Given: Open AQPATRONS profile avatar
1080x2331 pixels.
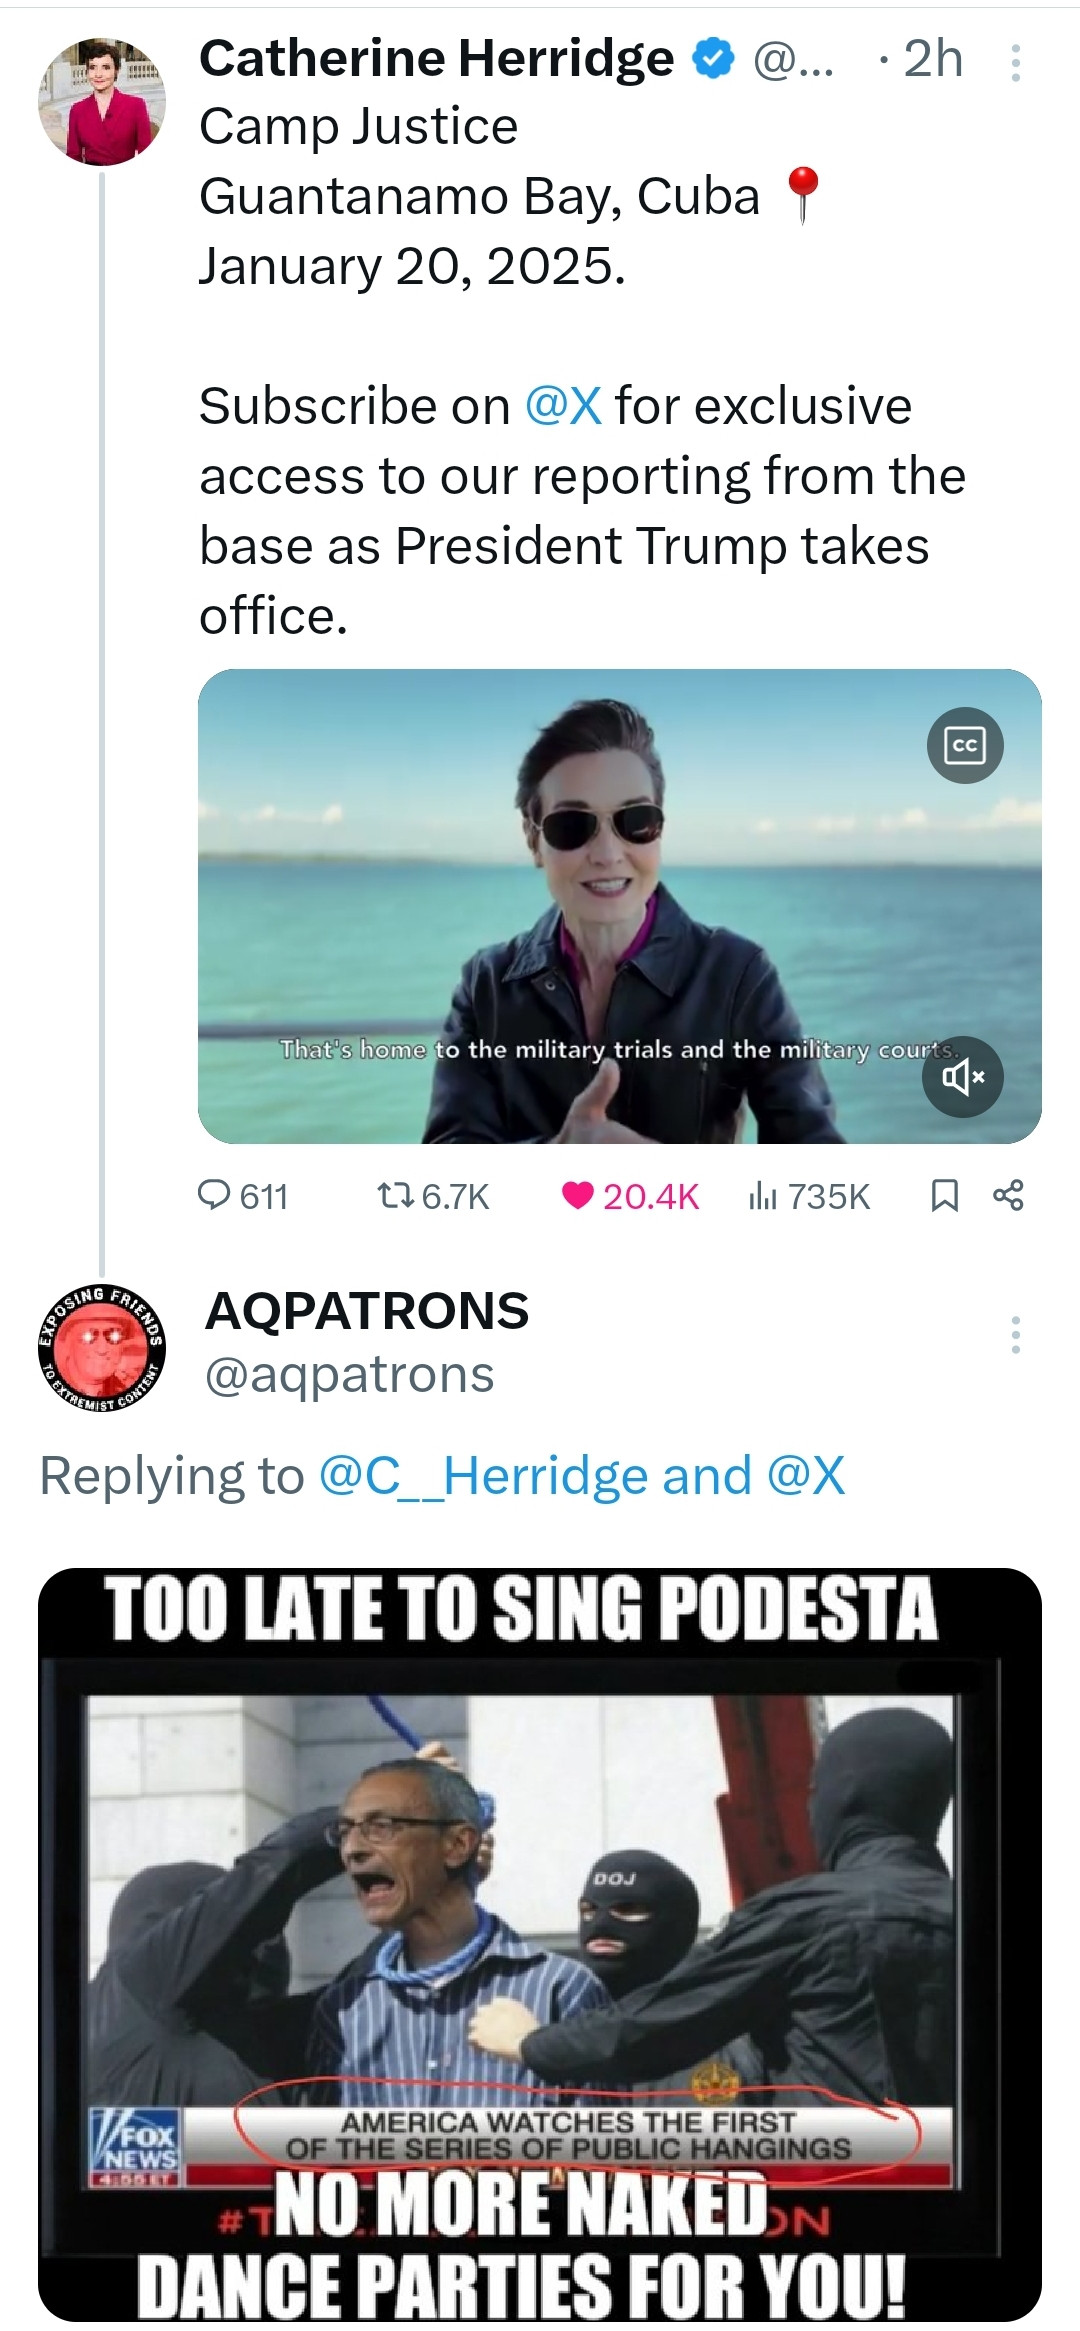Looking at the screenshot, I should [x=102, y=1347].
